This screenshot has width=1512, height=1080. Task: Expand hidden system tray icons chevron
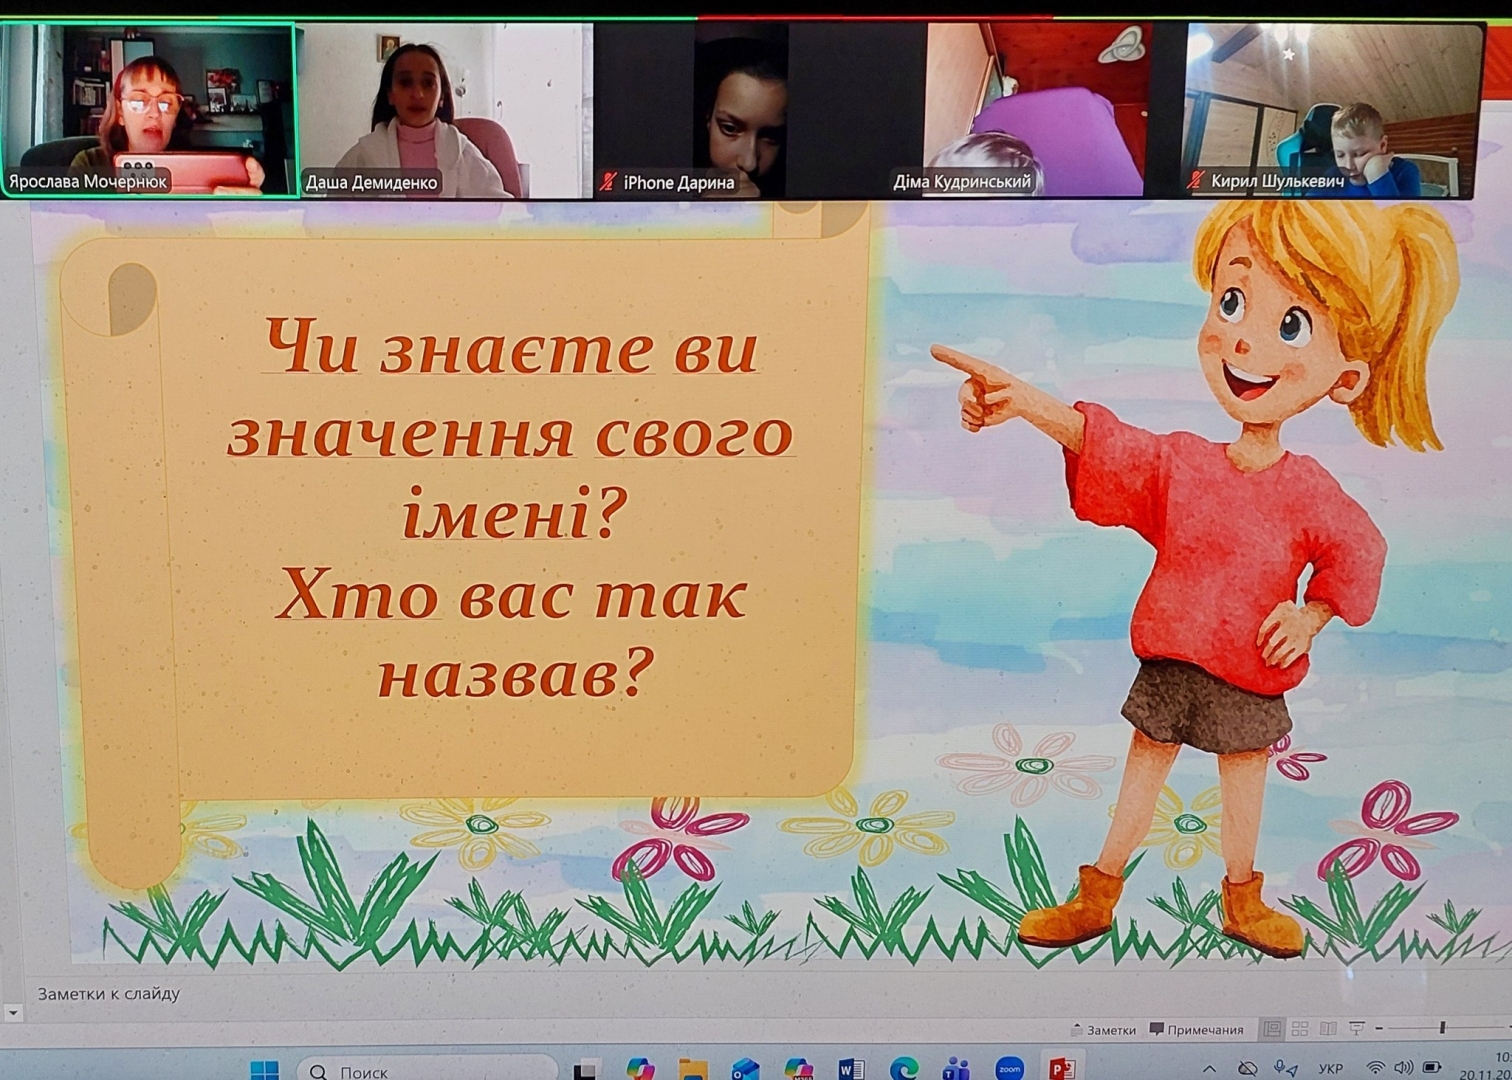pos(1209,1069)
